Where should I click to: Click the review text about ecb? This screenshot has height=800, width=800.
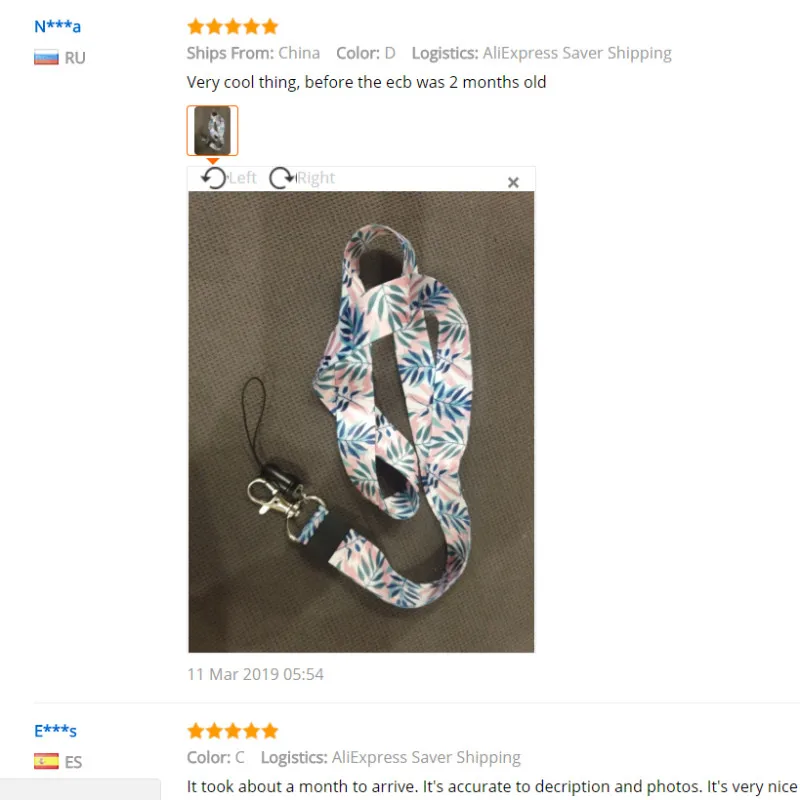pos(366,82)
